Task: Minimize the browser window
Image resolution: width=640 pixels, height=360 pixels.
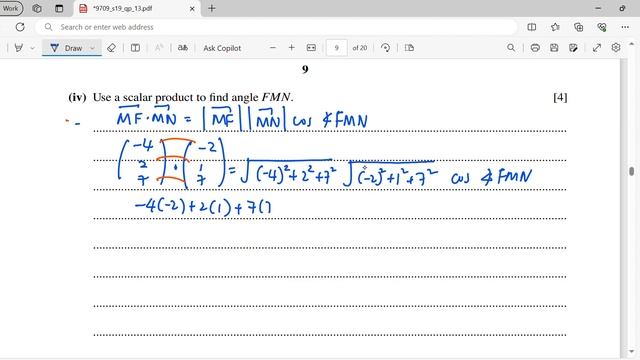Action: 598,8
